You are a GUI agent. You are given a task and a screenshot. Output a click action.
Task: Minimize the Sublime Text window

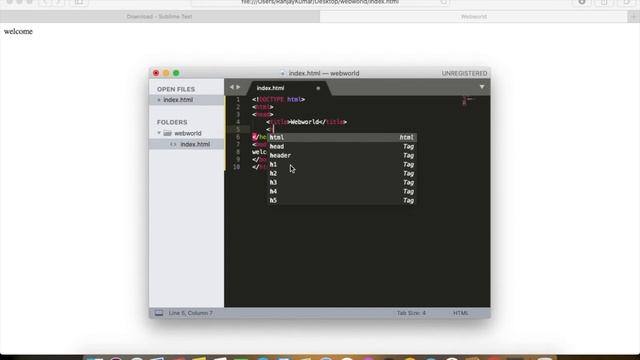[x=166, y=73]
